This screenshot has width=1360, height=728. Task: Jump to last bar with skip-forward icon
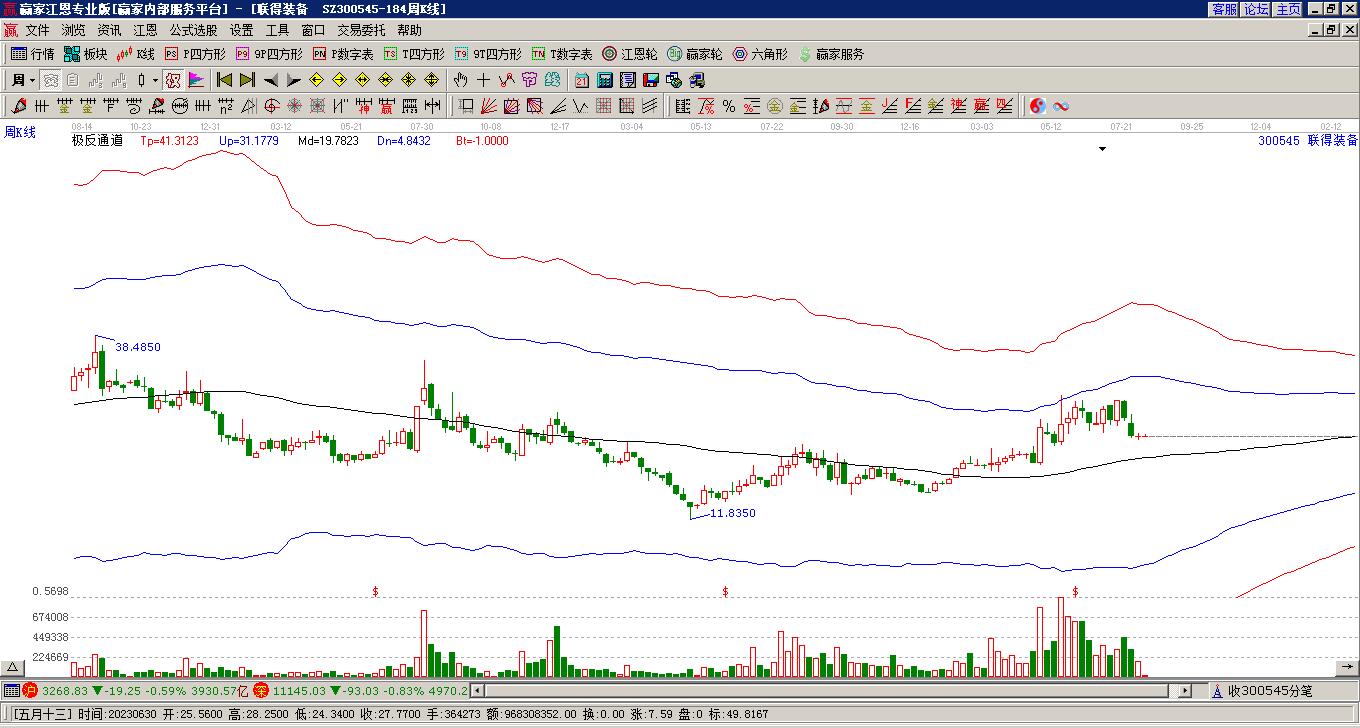pos(247,80)
